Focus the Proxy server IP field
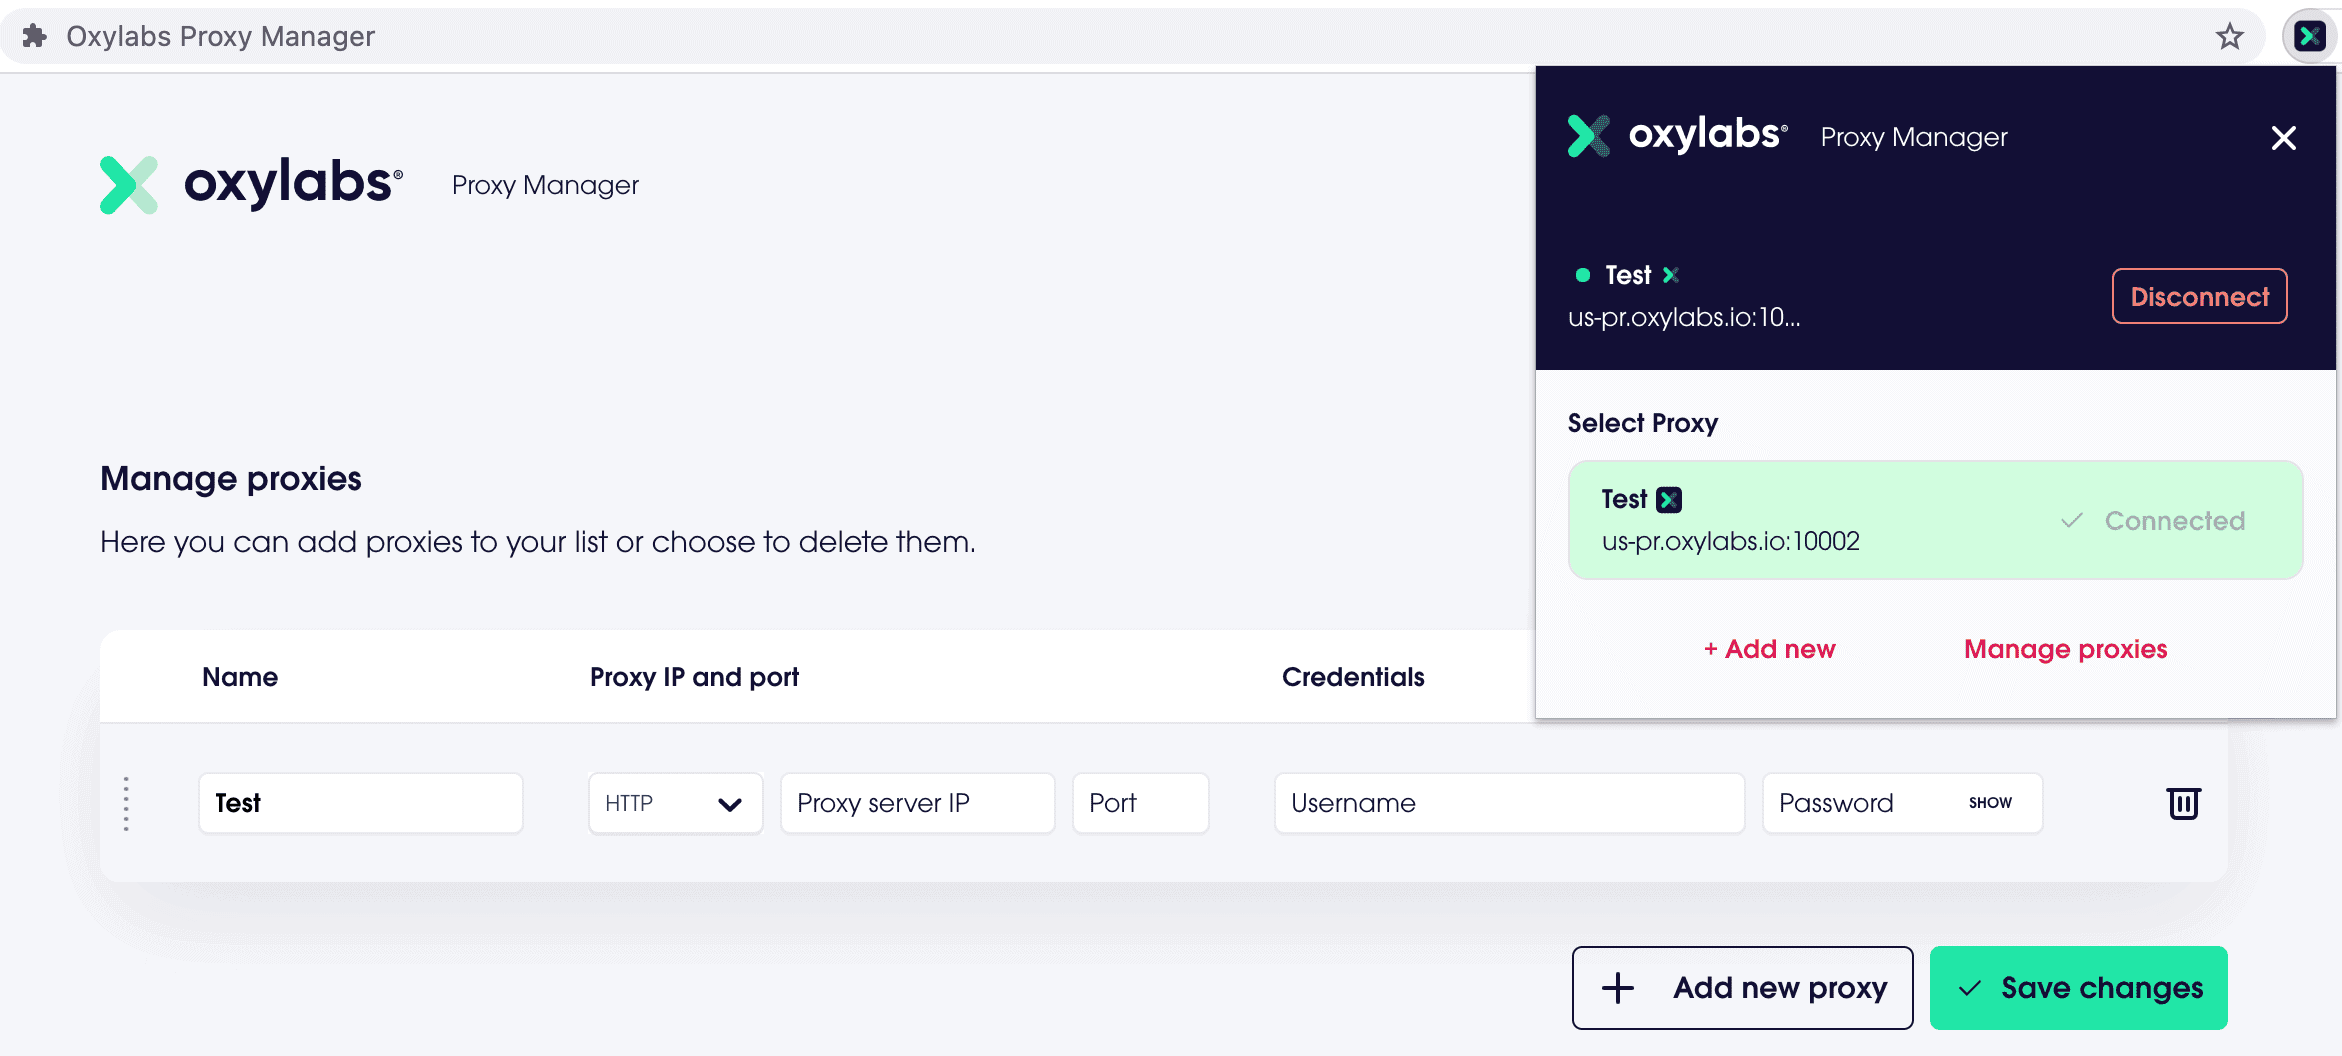This screenshot has width=2342, height=1056. point(917,803)
